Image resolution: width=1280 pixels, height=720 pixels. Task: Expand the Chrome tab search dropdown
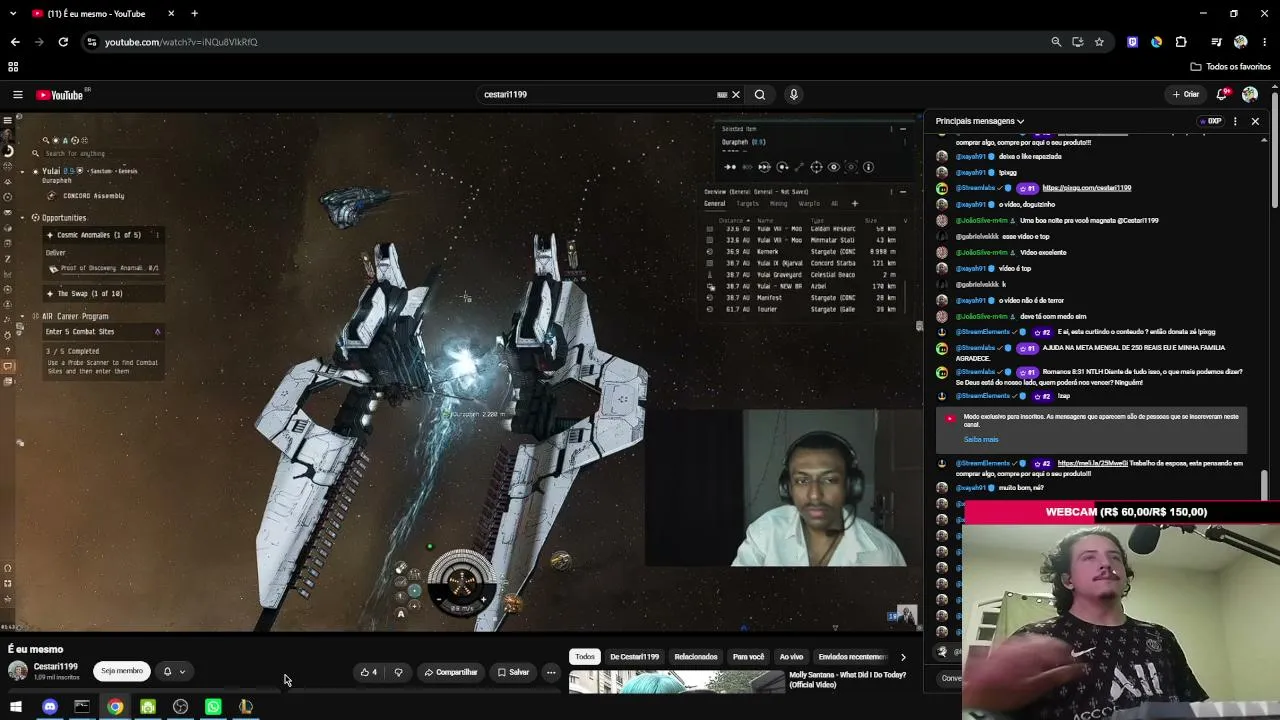[x=13, y=14]
